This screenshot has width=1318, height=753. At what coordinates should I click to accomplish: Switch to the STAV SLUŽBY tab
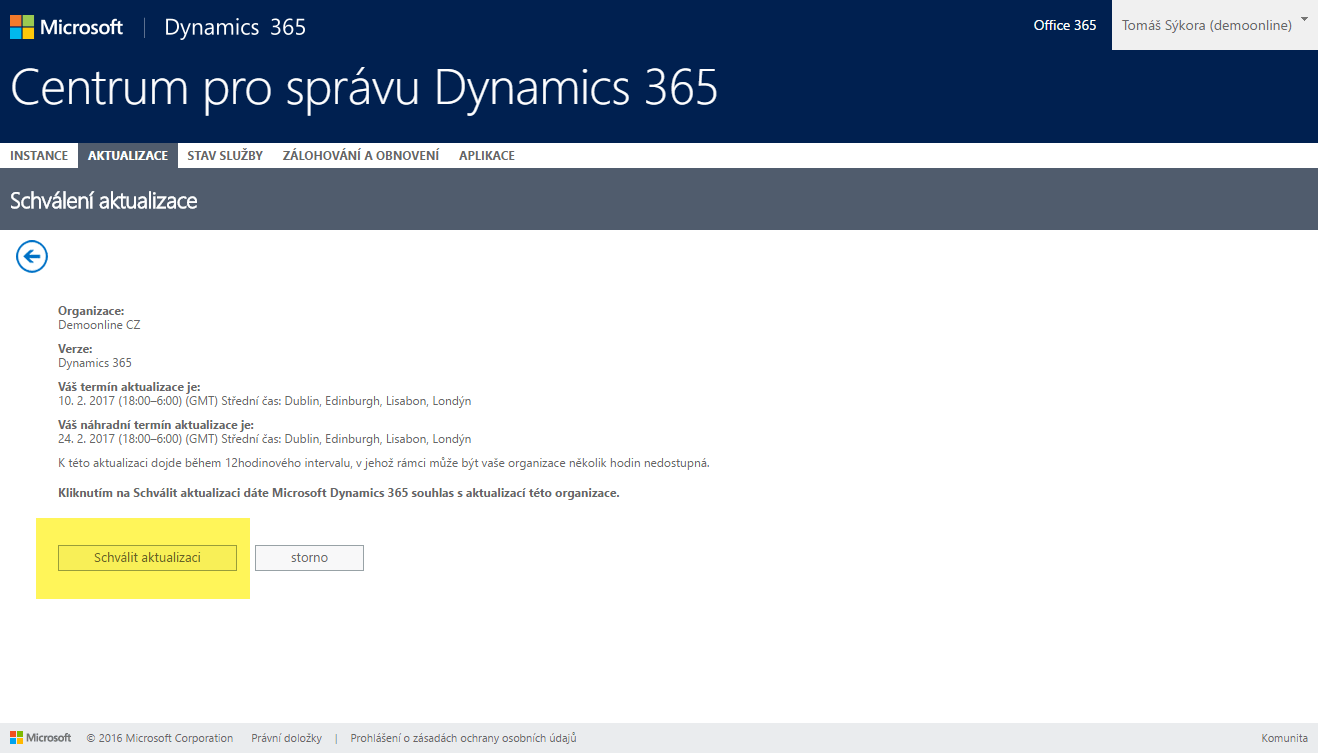click(x=225, y=156)
